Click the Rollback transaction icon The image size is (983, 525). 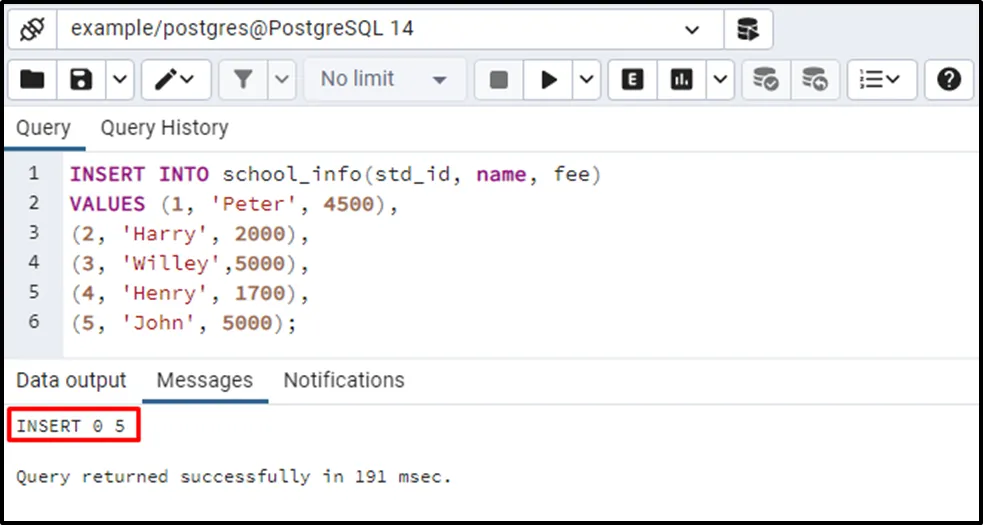coord(815,80)
